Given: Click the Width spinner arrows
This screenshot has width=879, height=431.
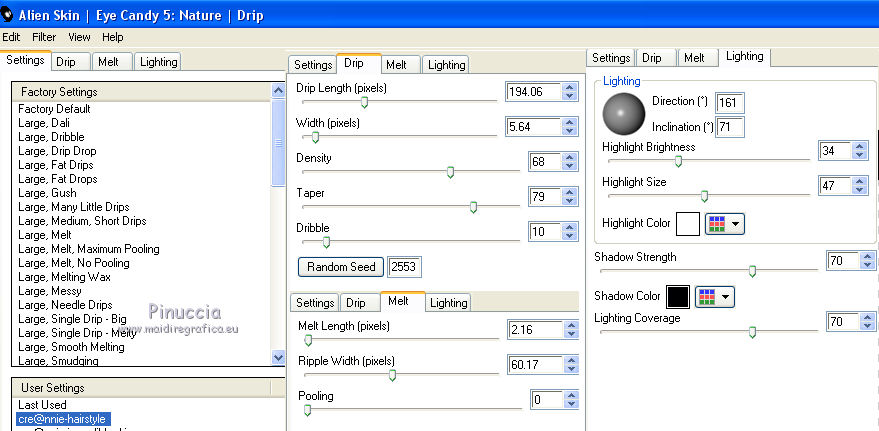Looking at the screenshot, I should click(570, 127).
